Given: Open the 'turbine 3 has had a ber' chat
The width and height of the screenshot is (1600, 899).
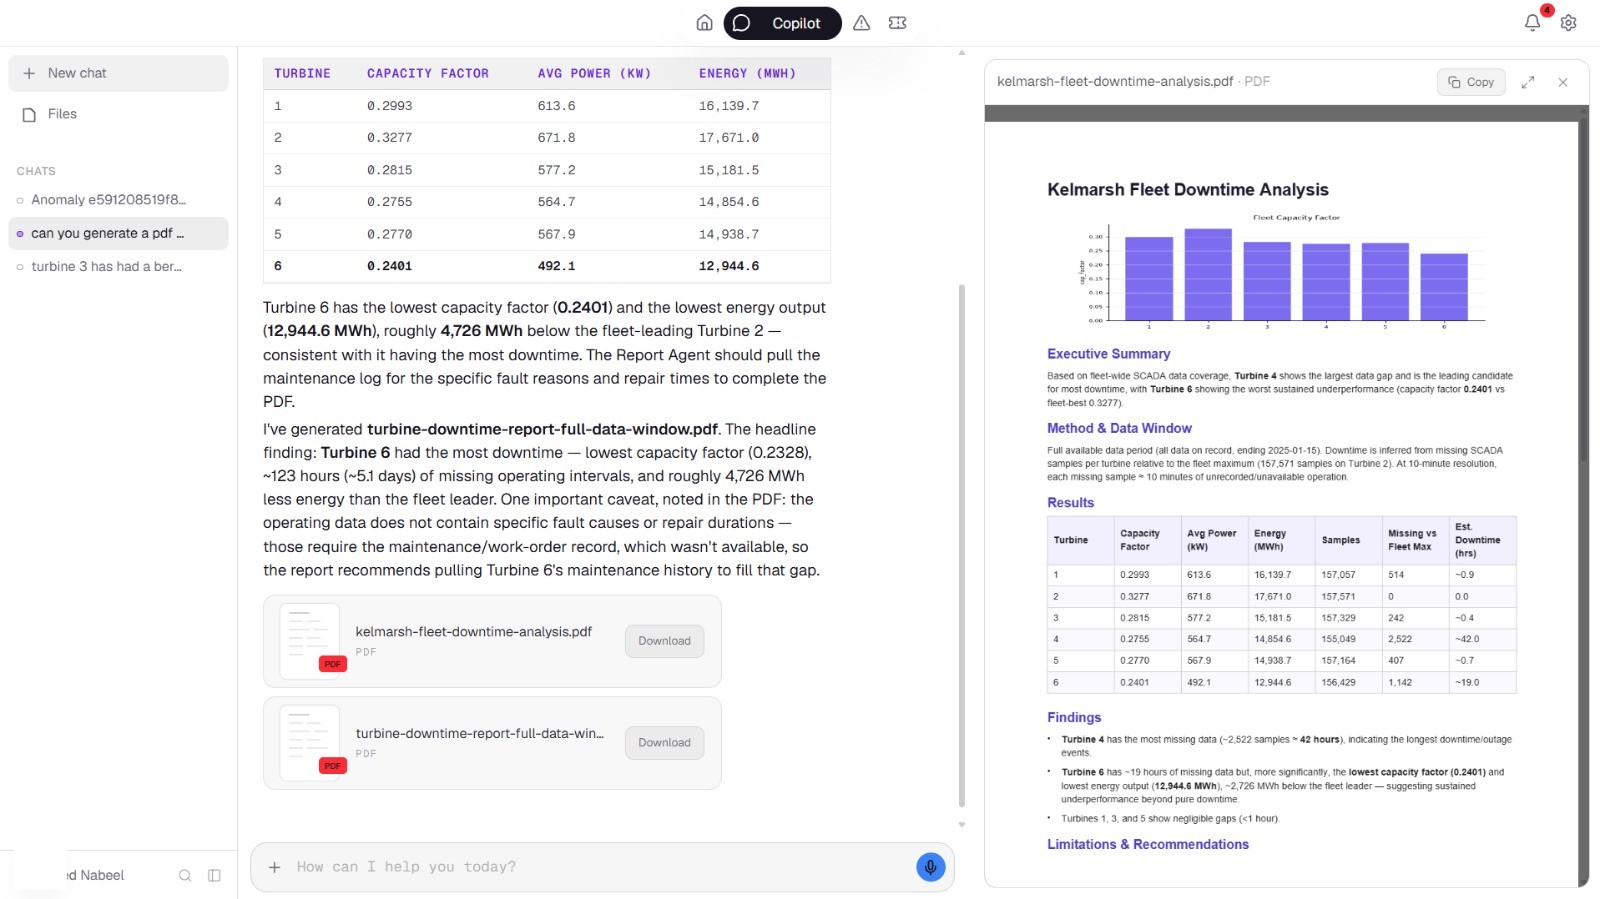Looking at the screenshot, I should pyautogui.click(x=118, y=267).
